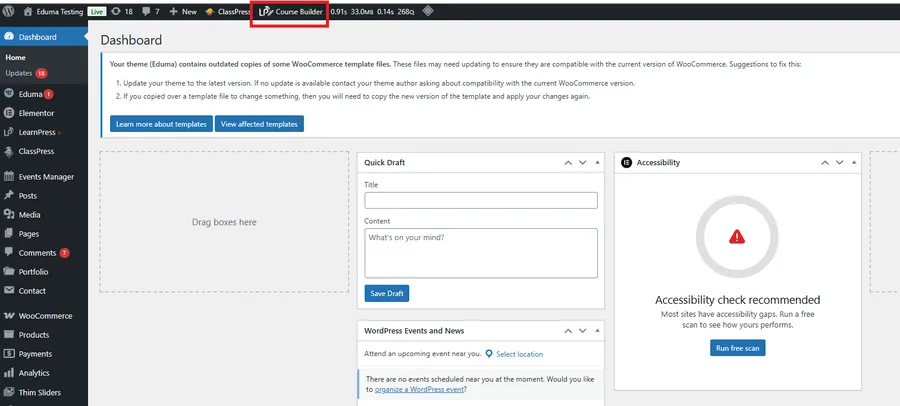Click the Query Monitor stats in admin bar
The width and height of the screenshot is (900, 406).
coord(372,11)
